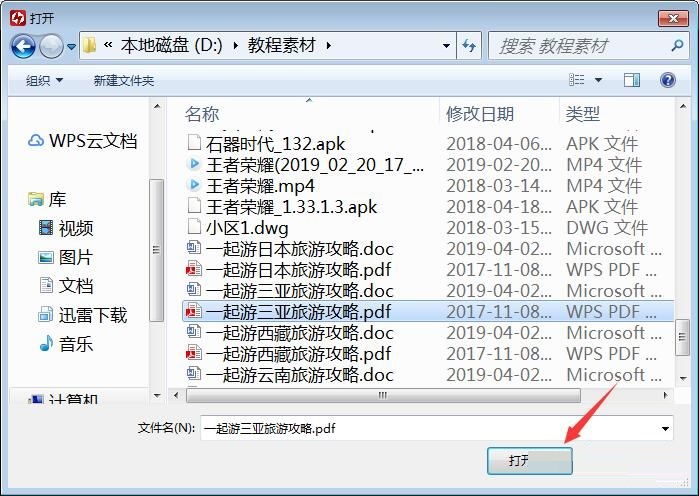Click the play icon of 王者荣耀.mp4
Image resolution: width=699 pixels, height=496 pixels.
click(x=194, y=184)
